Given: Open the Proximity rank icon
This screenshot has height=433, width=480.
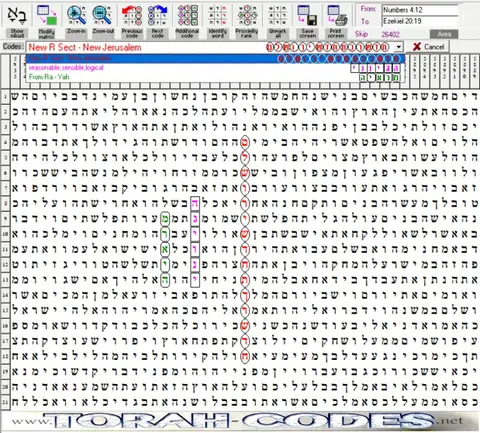Looking at the screenshot, I should pos(247,15).
